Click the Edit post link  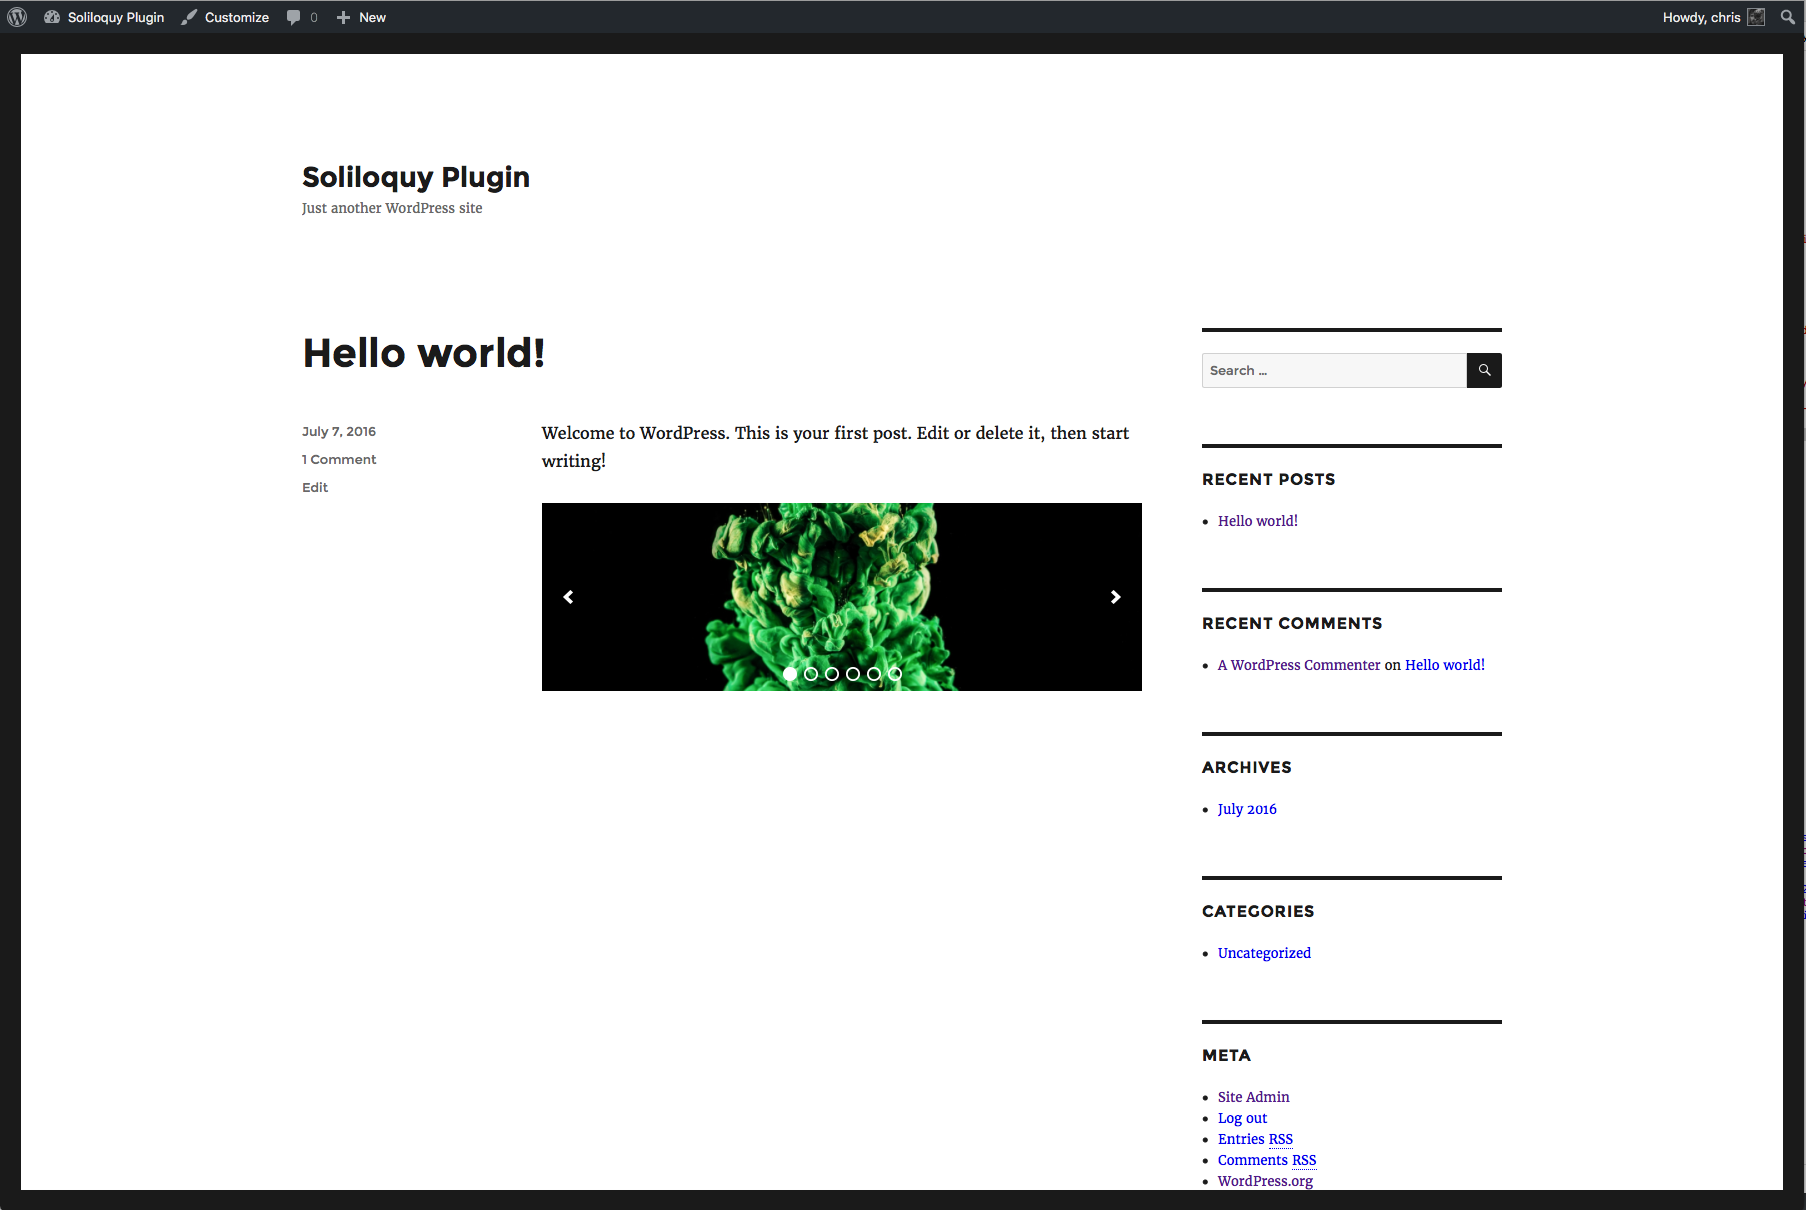pyautogui.click(x=315, y=487)
